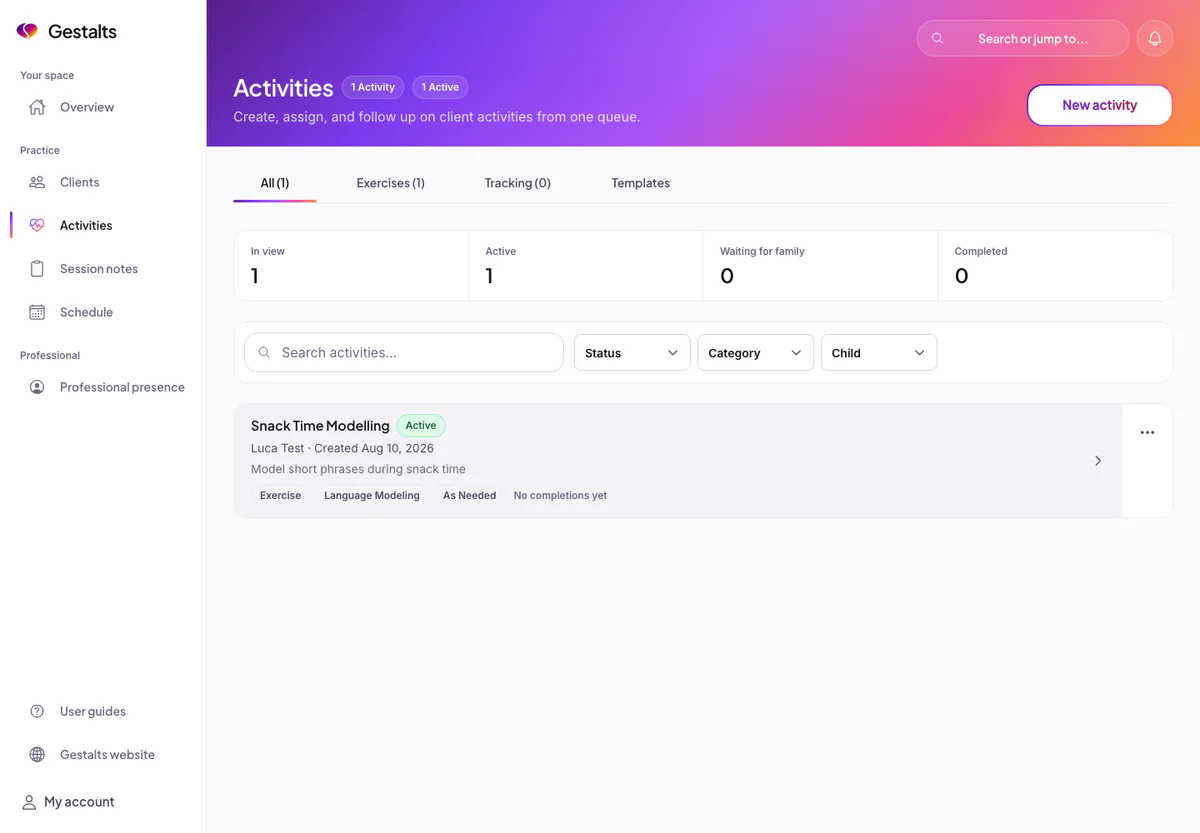The image size is (1200, 833).
Task: Click the Exercise tag on the activity card
Action: coord(280,495)
